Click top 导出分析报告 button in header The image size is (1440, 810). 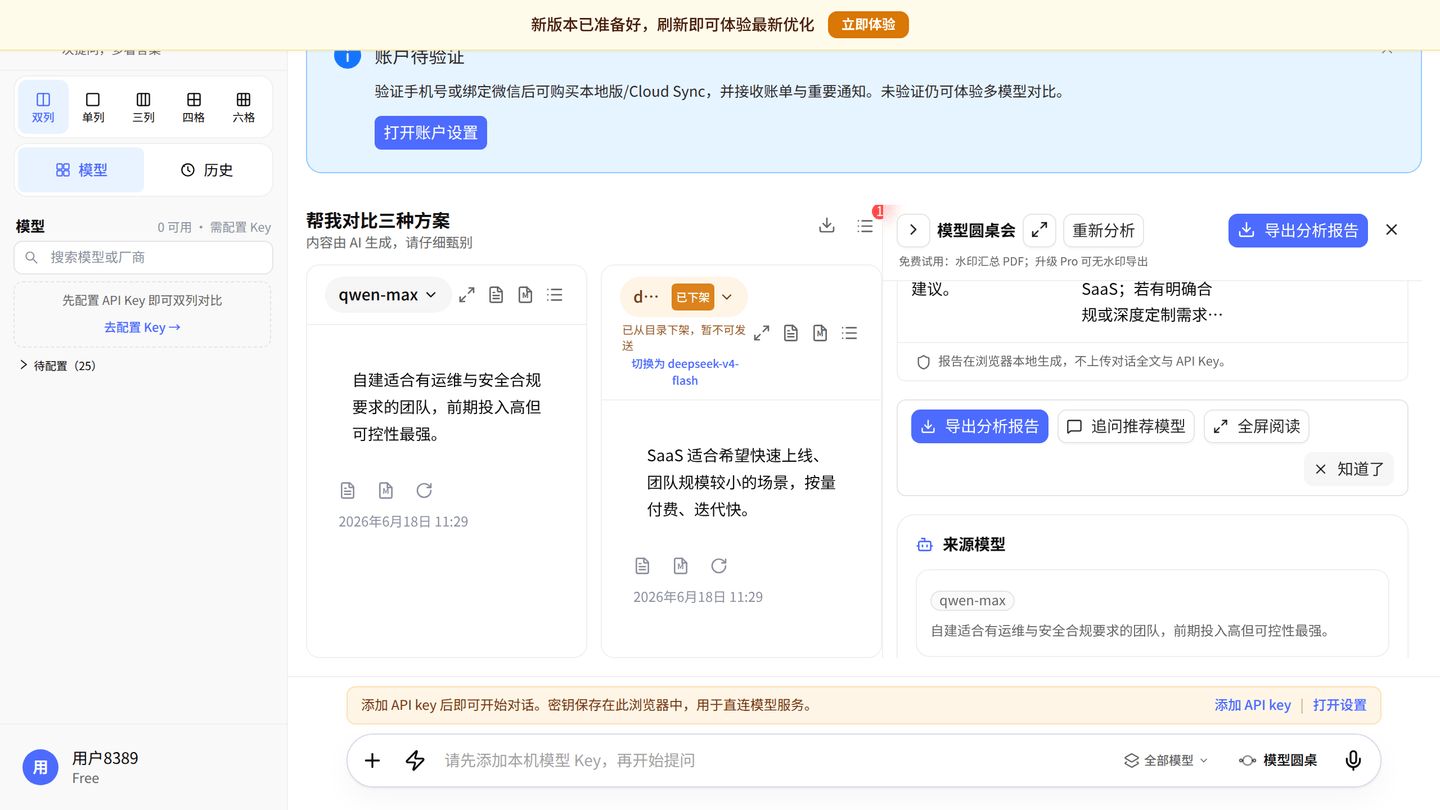click(1298, 230)
